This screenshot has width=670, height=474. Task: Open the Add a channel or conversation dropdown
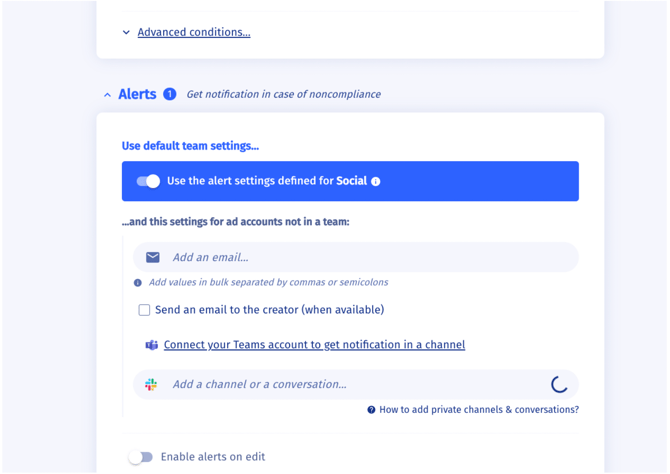pyautogui.click(x=350, y=384)
